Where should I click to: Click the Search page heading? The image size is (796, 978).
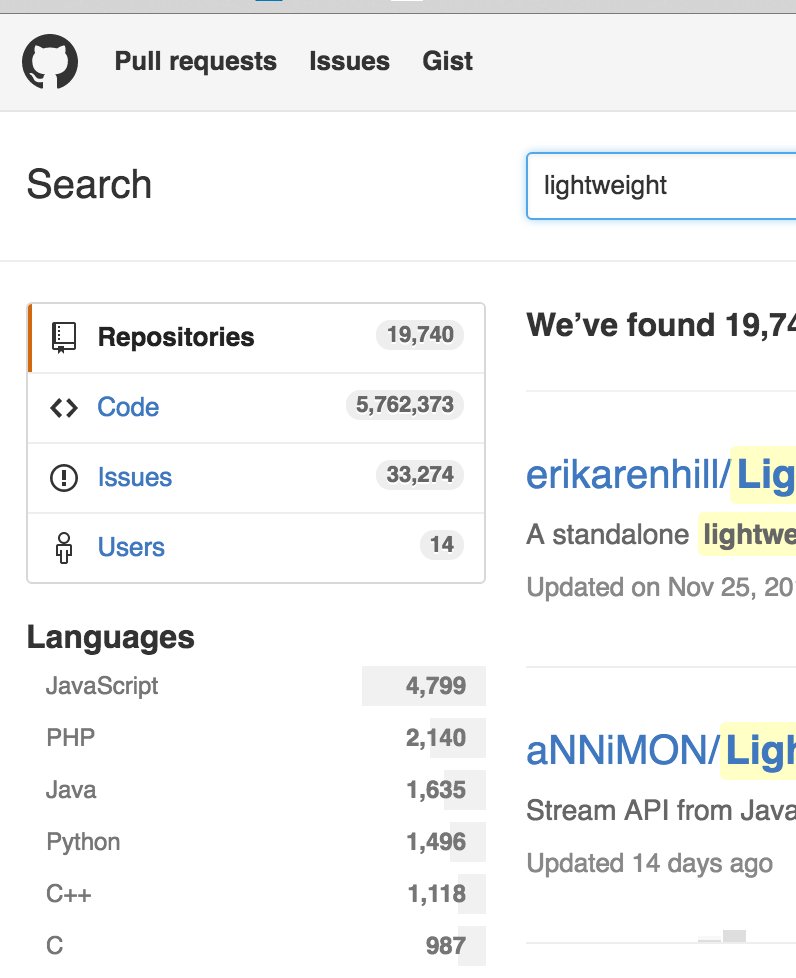pos(89,185)
